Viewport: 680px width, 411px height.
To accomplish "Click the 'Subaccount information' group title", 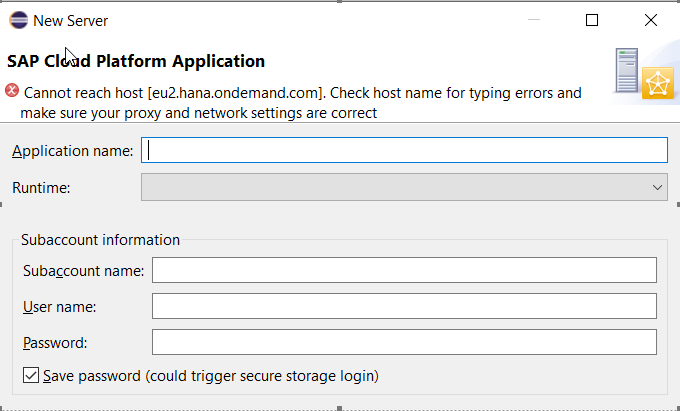I will click(x=100, y=240).
